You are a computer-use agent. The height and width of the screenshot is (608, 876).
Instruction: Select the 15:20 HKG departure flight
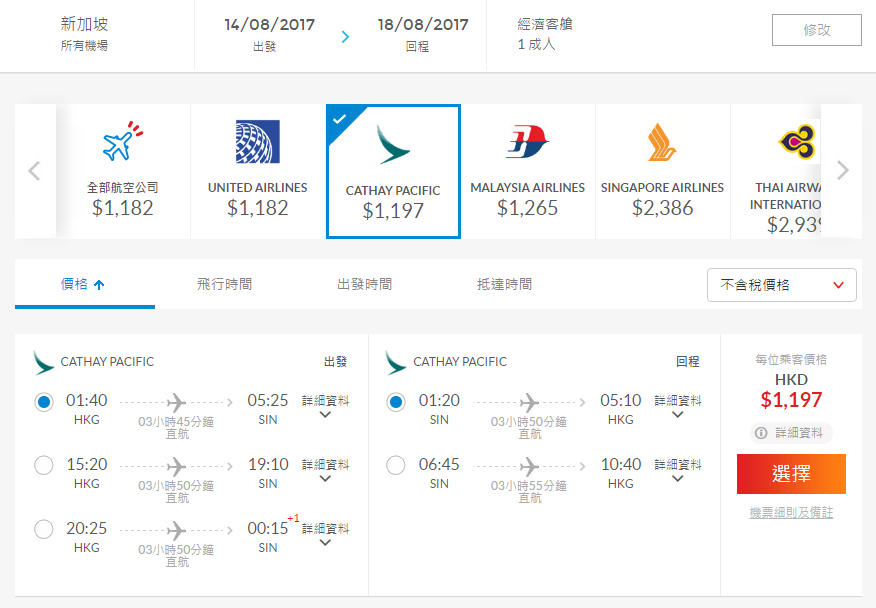click(44, 466)
